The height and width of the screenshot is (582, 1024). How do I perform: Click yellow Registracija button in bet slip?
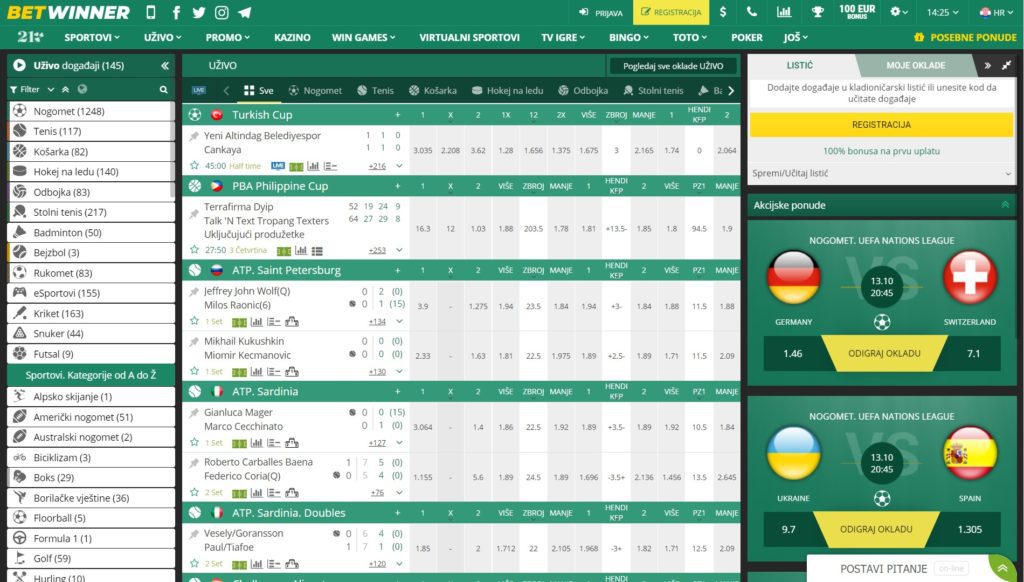coord(881,125)
